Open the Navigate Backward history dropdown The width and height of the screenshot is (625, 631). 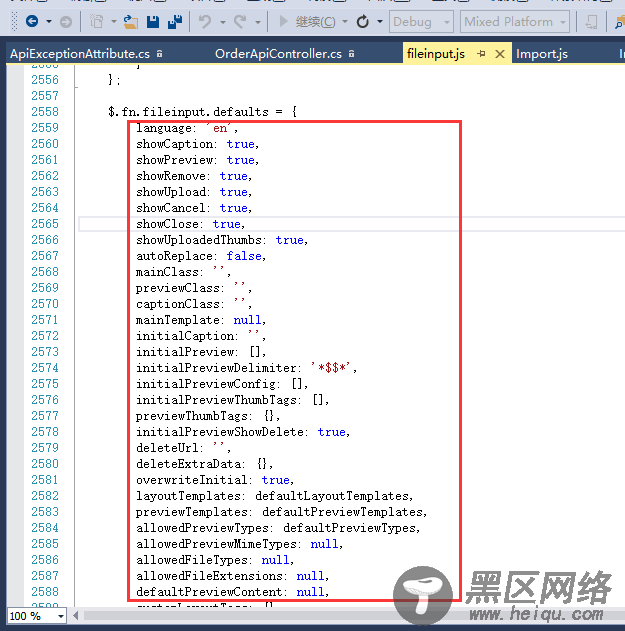tap(49, 21)
